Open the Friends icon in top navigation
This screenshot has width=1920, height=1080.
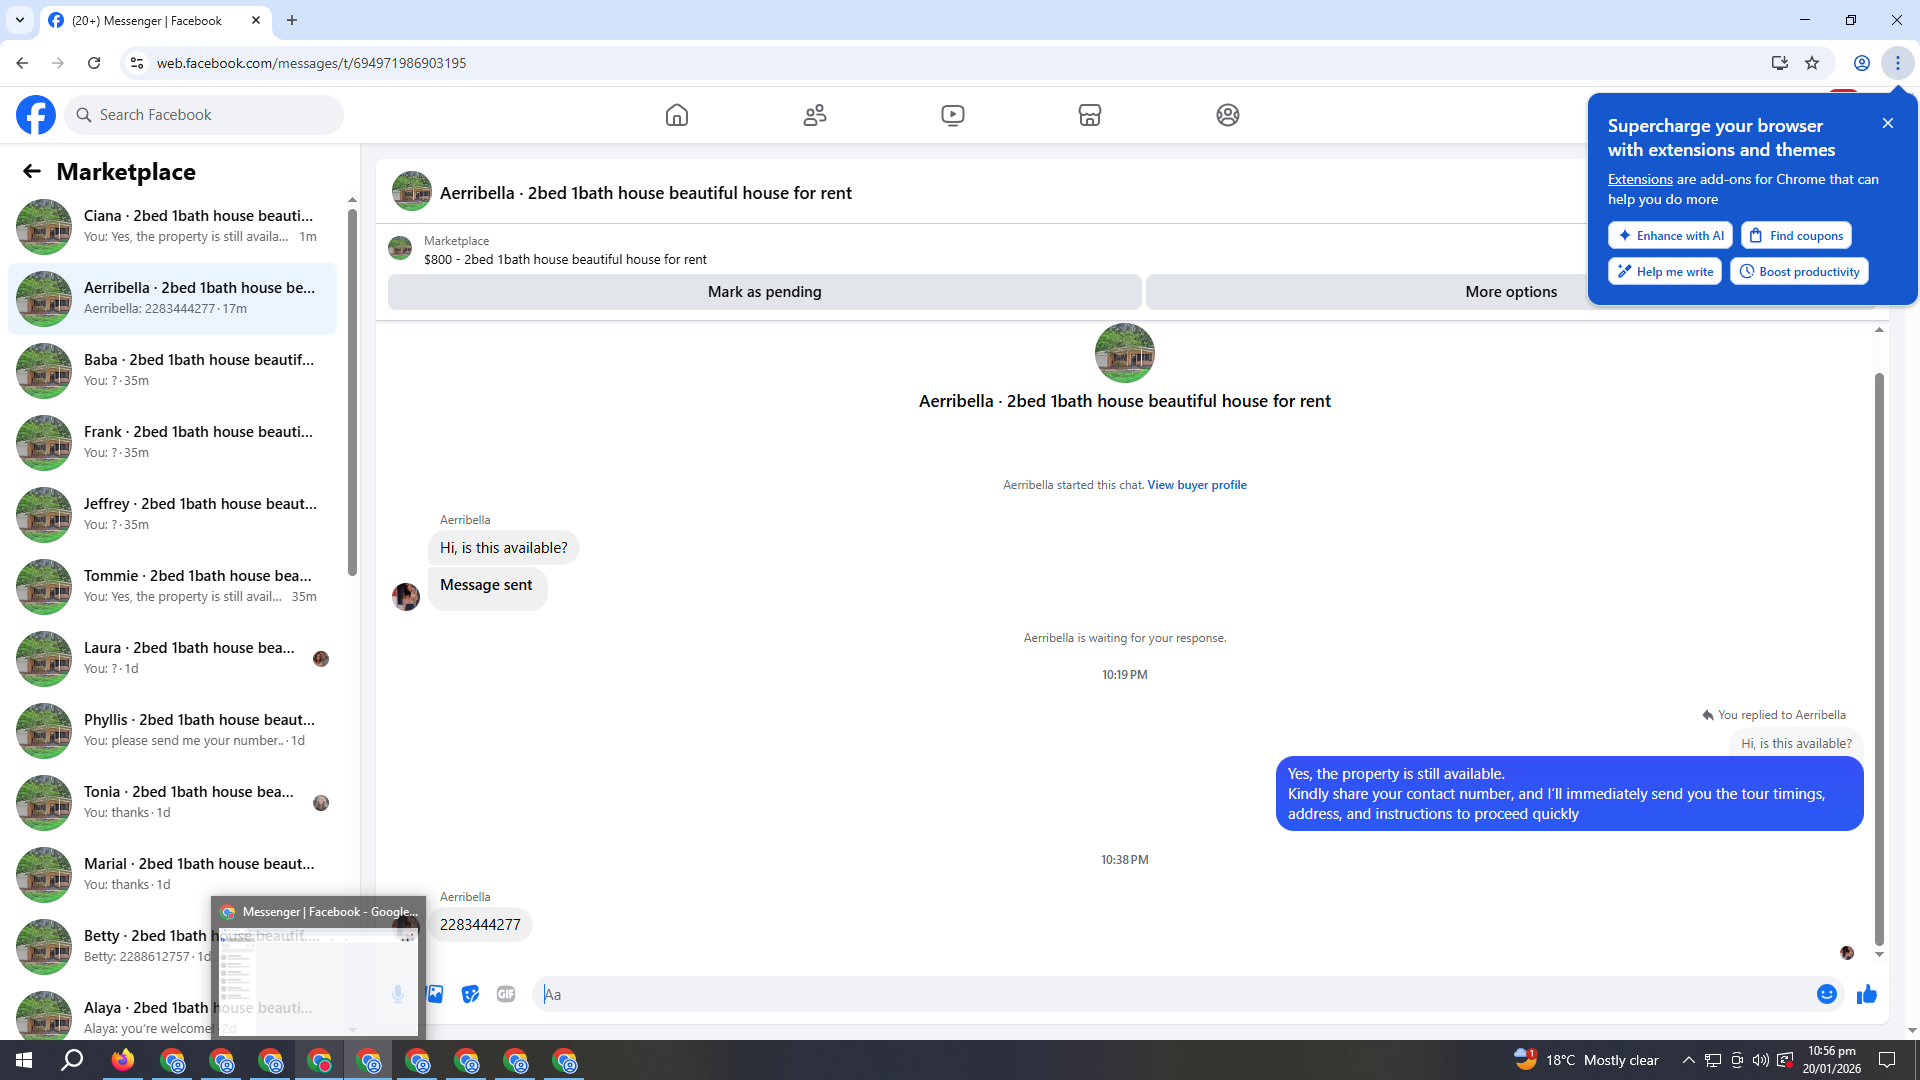pos(815,115)
